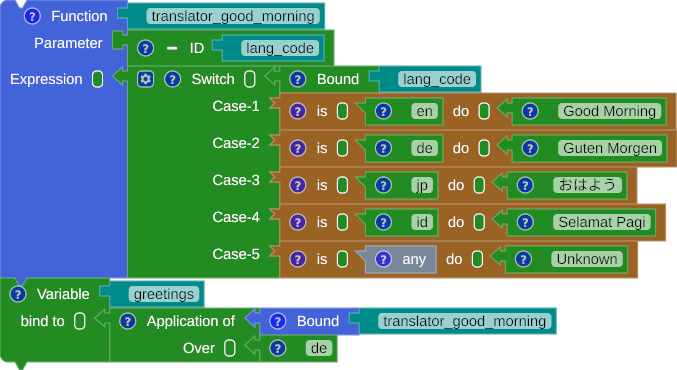Edit the 'Unknown' text field
The width and height of the screenshot is (677, 370).
[x=587, y=259]
